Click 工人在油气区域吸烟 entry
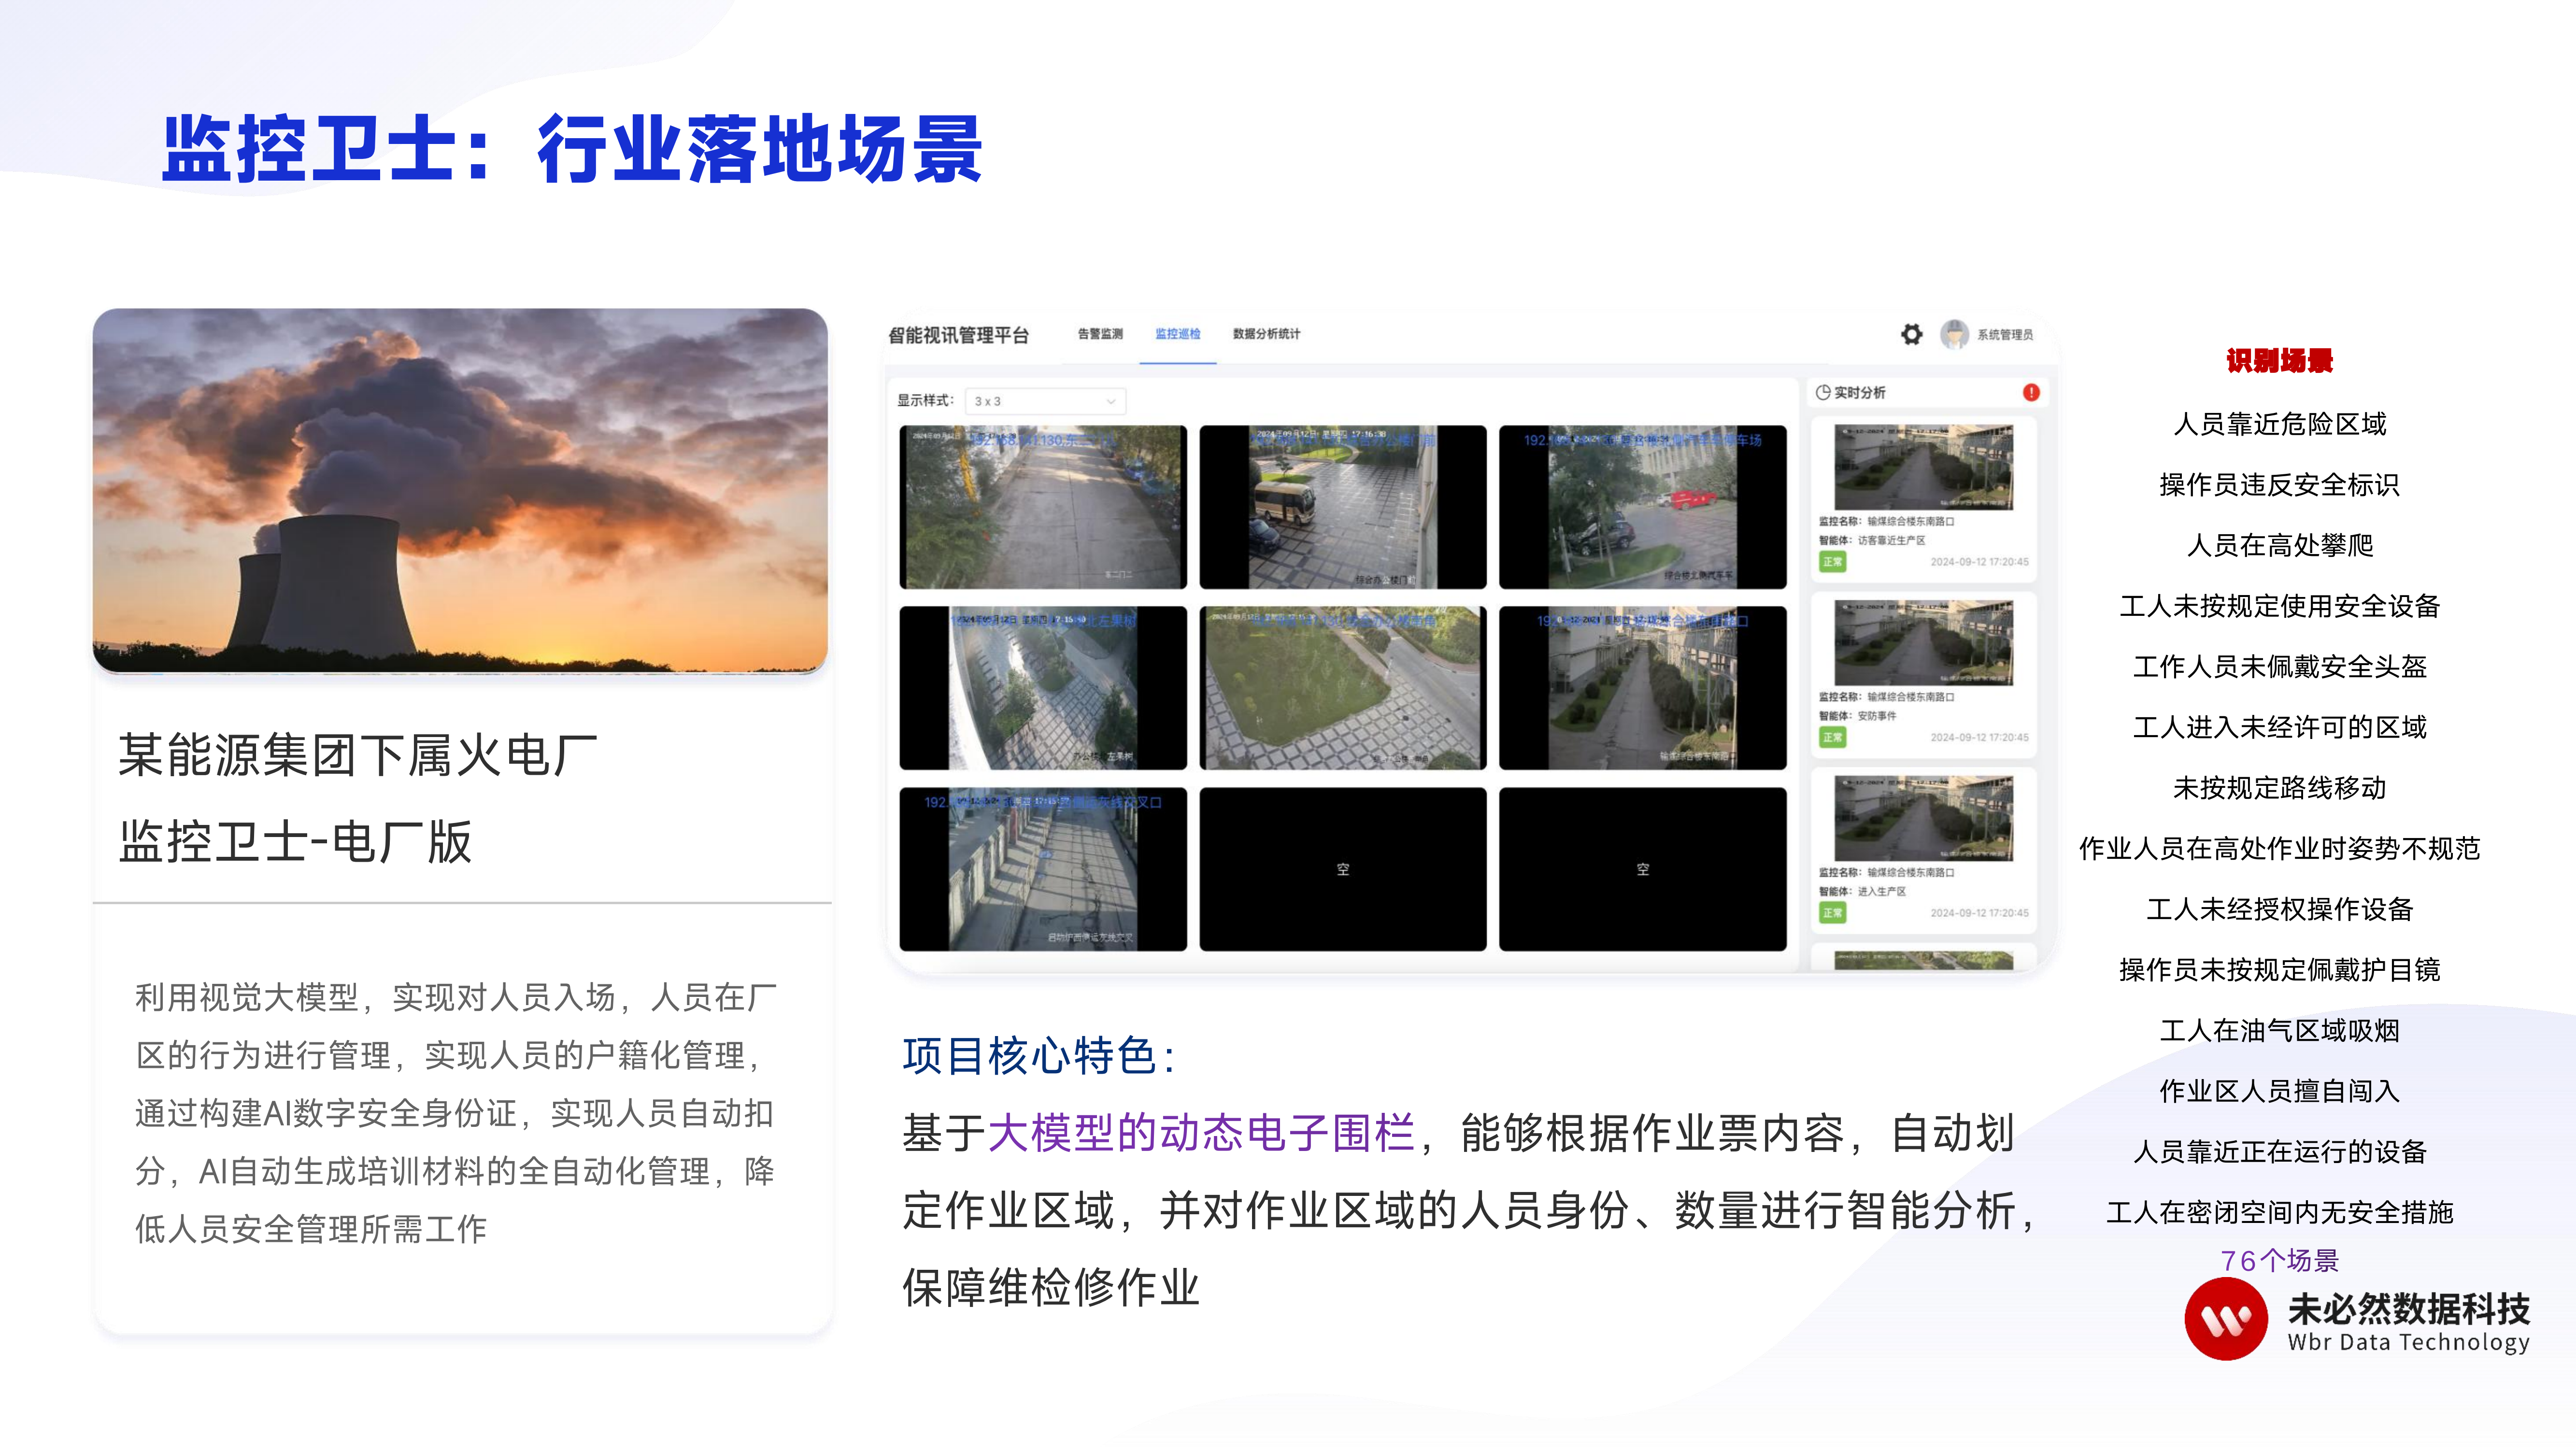Image resolution: width=2576 pixels, height=1449 pixels. (2279, 1030)
